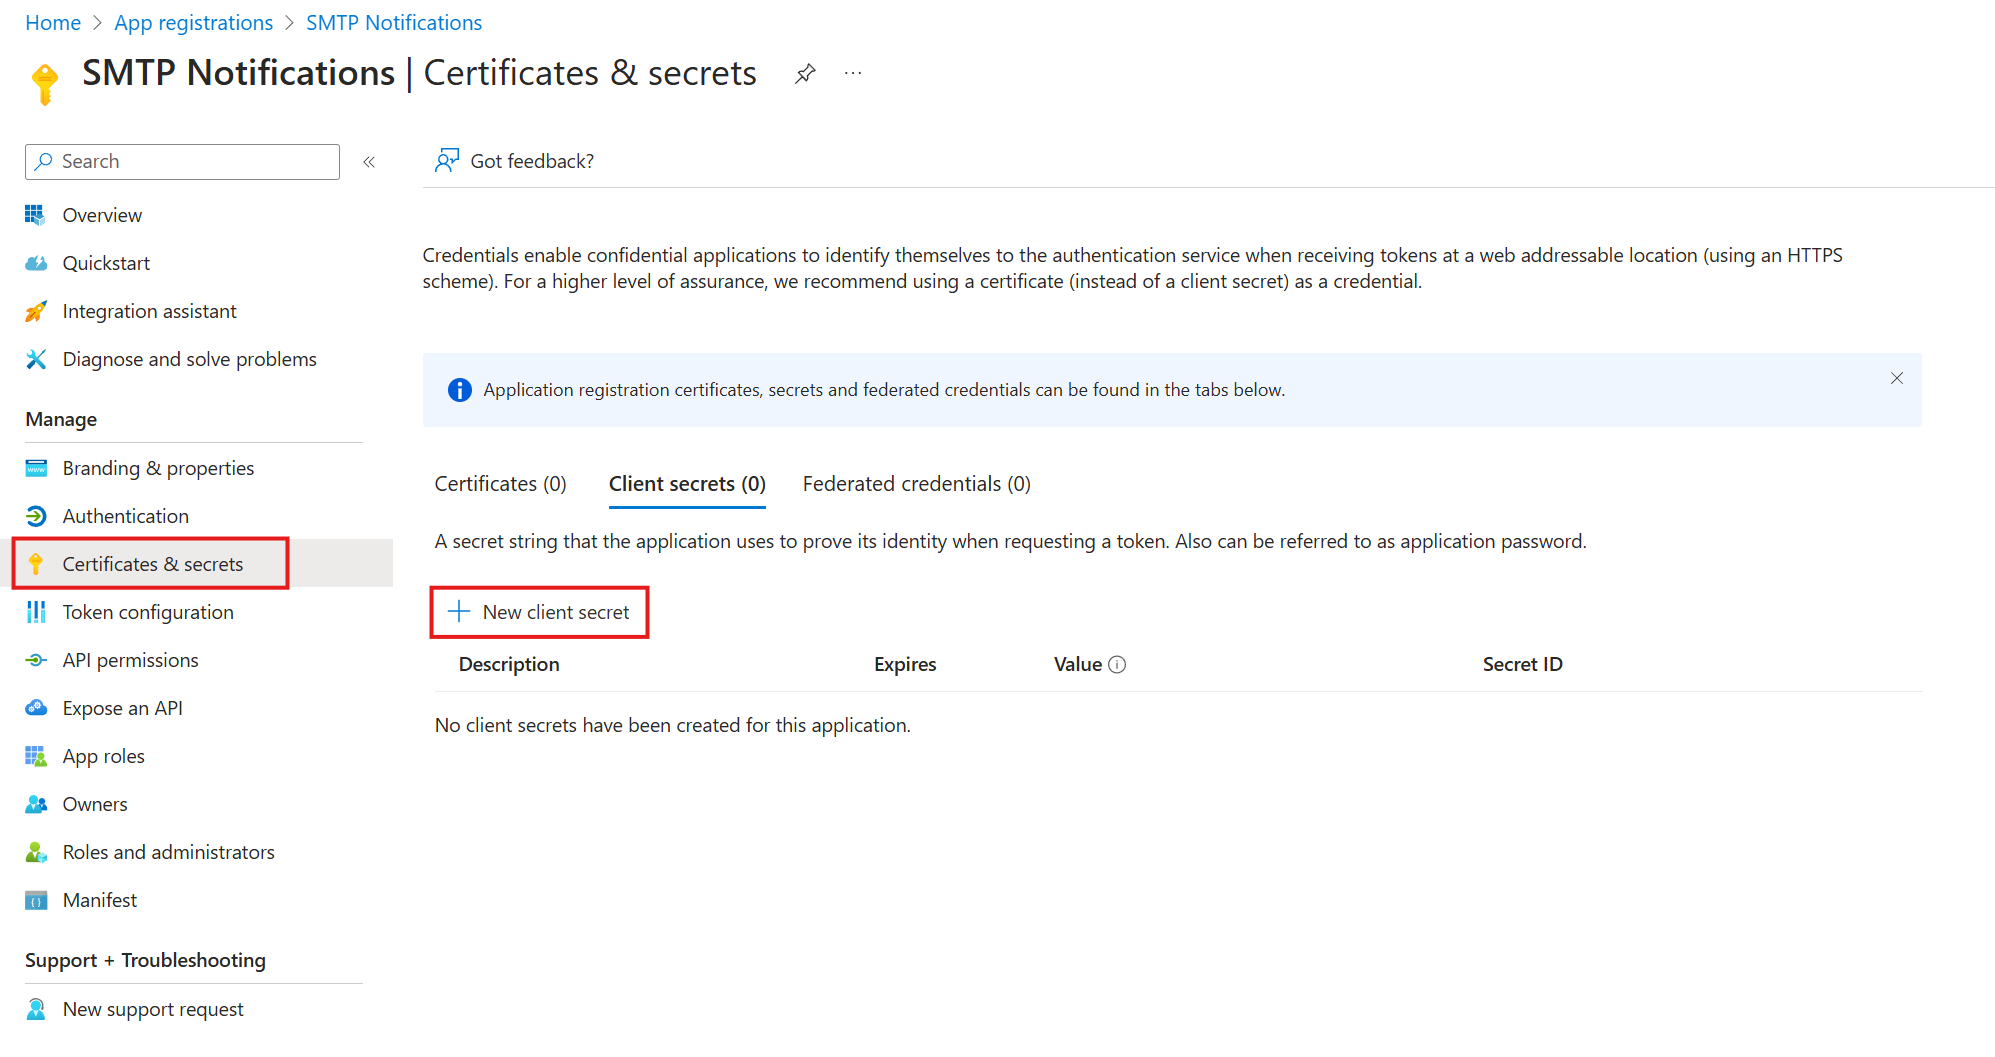1995x1057 pixels.
Task: Open the ellipsis more options menu
Action: coord(853,73)
